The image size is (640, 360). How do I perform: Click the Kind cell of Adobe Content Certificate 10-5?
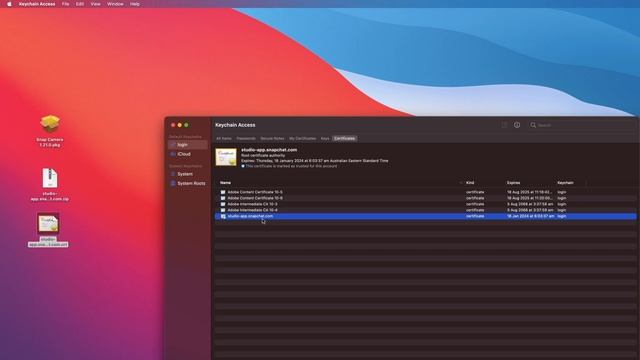(475, 192)
